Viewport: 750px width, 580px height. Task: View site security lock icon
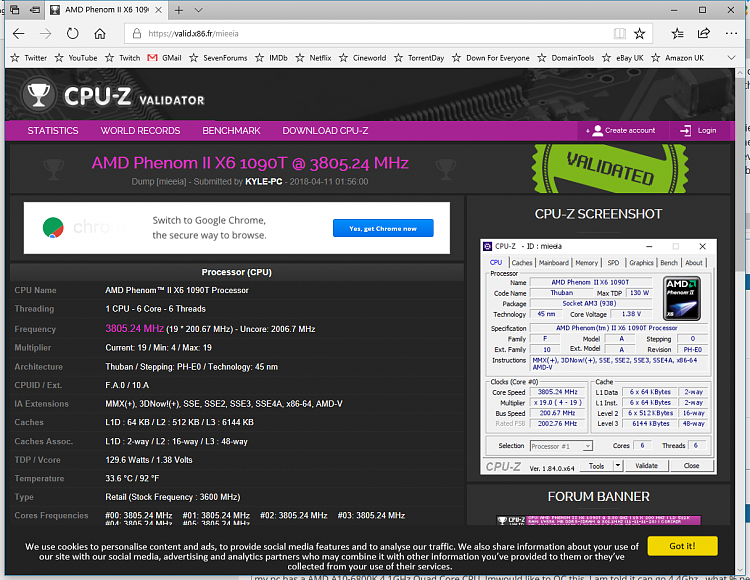click(137, 33)
